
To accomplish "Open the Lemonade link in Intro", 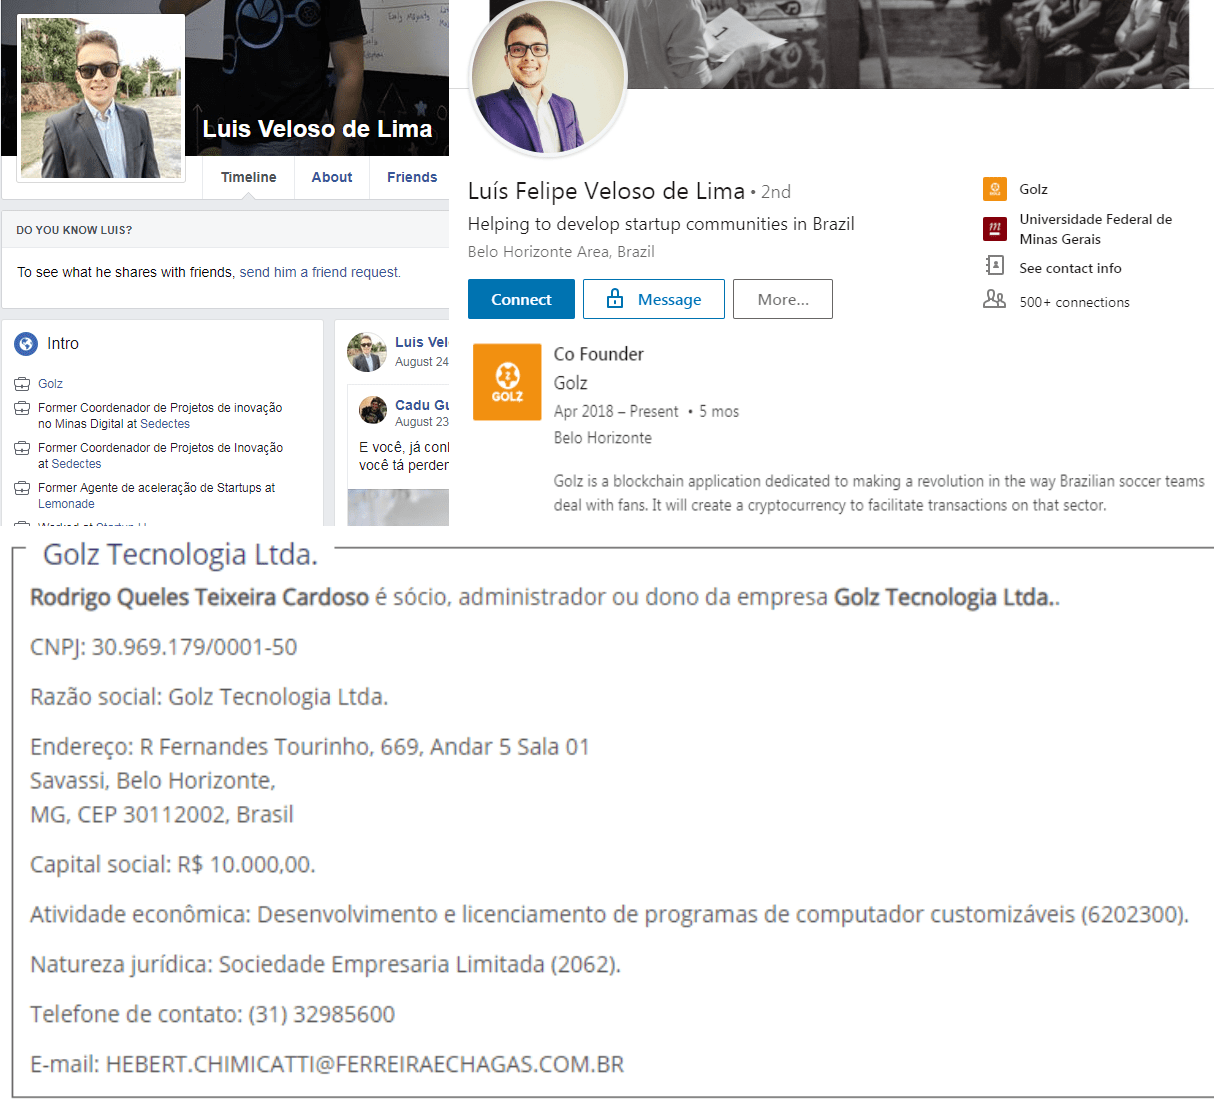I will [x=66, y=504].
